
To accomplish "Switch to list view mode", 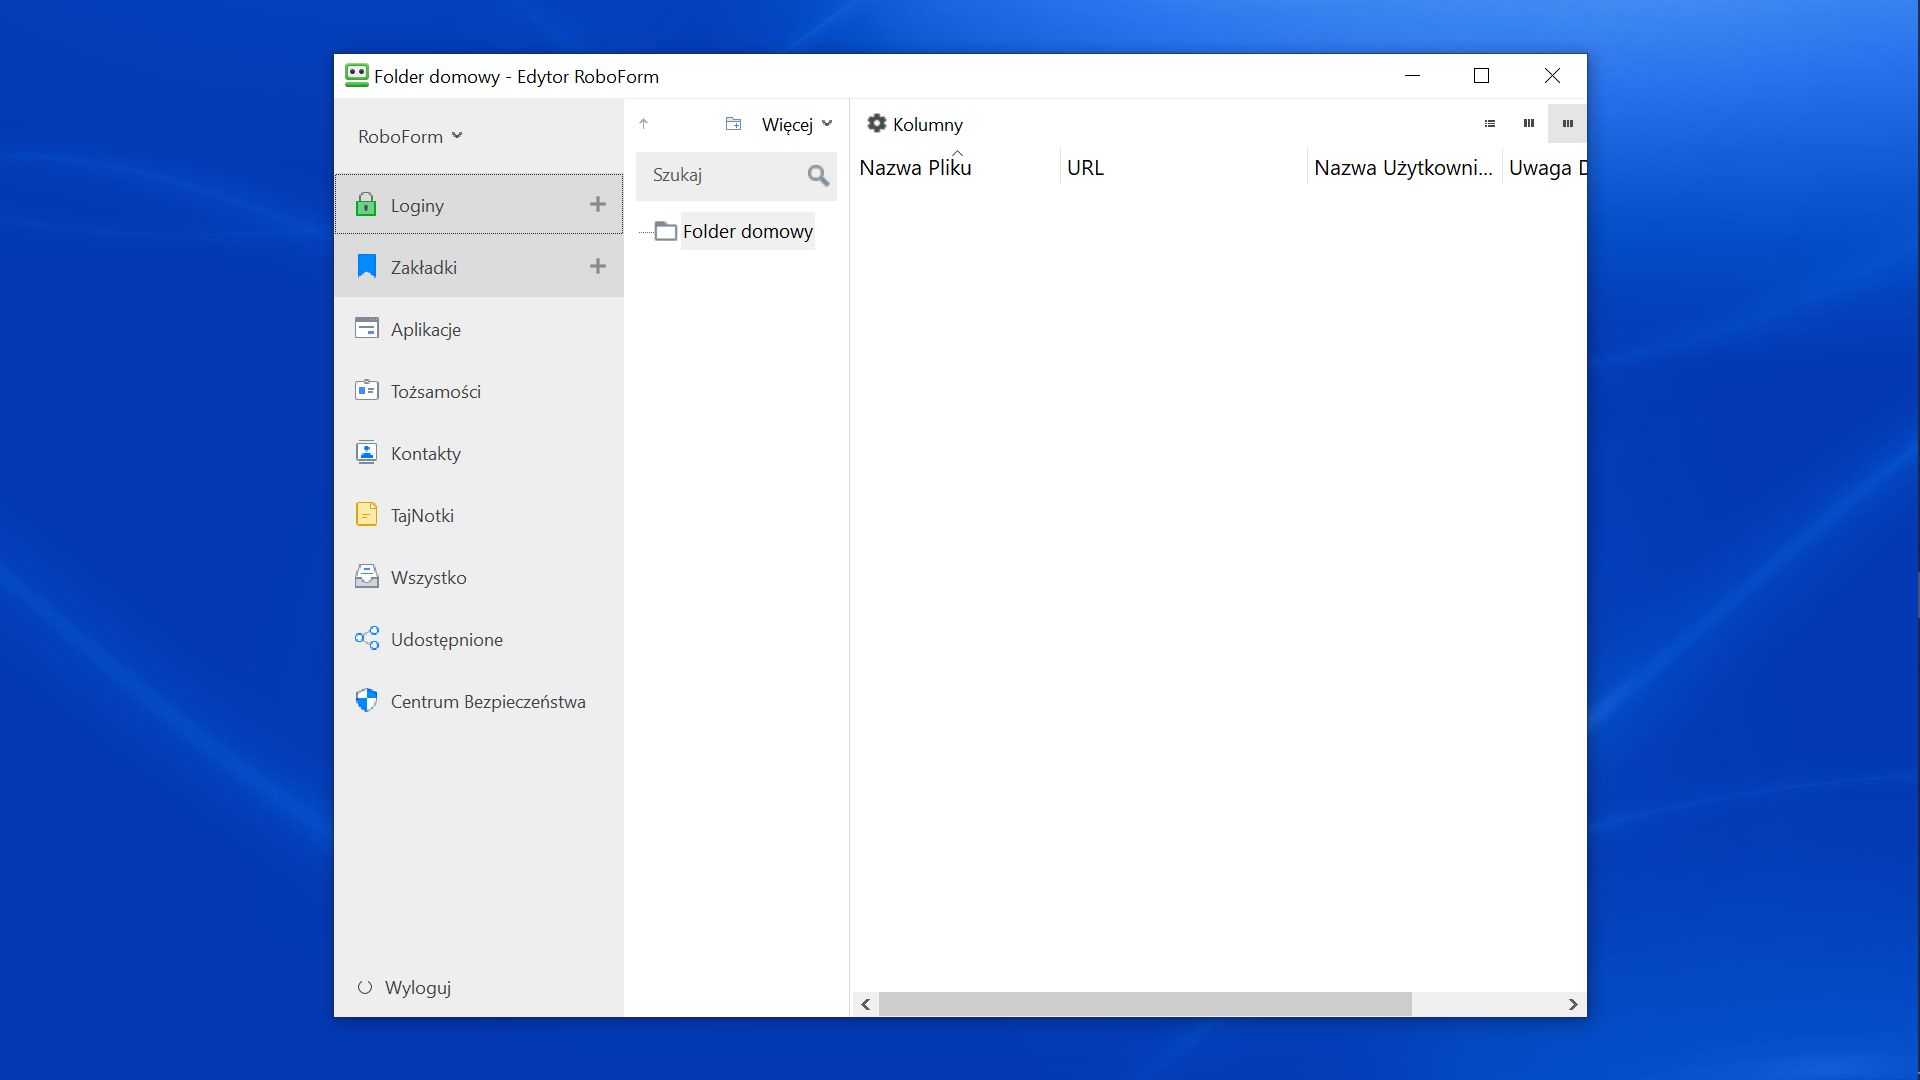I will (1489, 124).
